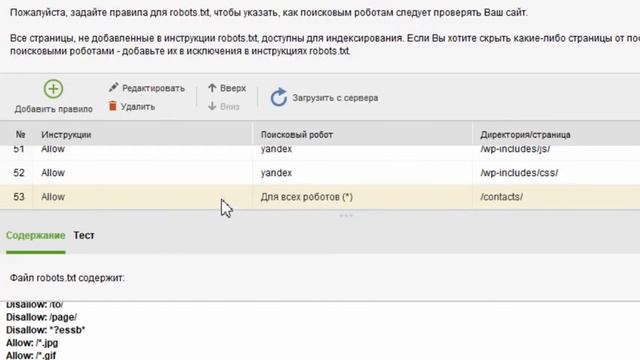The width and height of the screenshot is (640, 360).
Task: Click the three-dot panel splitter handle
Action: [346, 215]
